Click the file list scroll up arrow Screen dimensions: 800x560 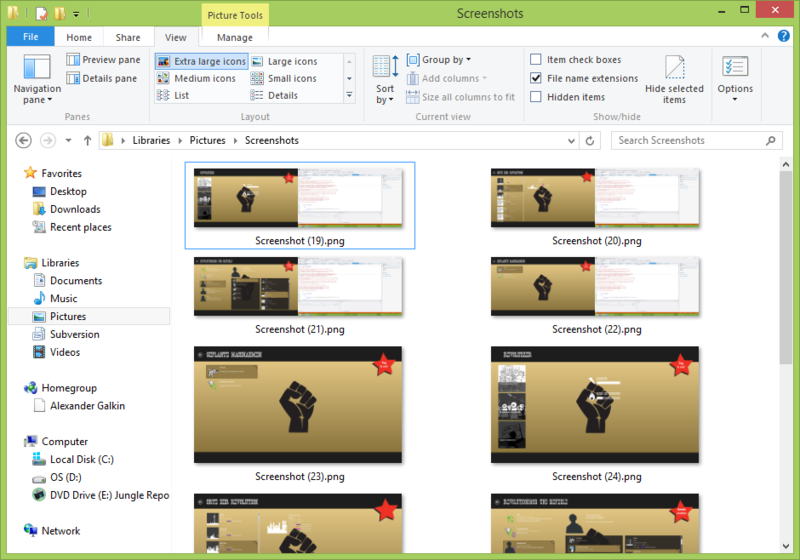[x=786, y=164]
